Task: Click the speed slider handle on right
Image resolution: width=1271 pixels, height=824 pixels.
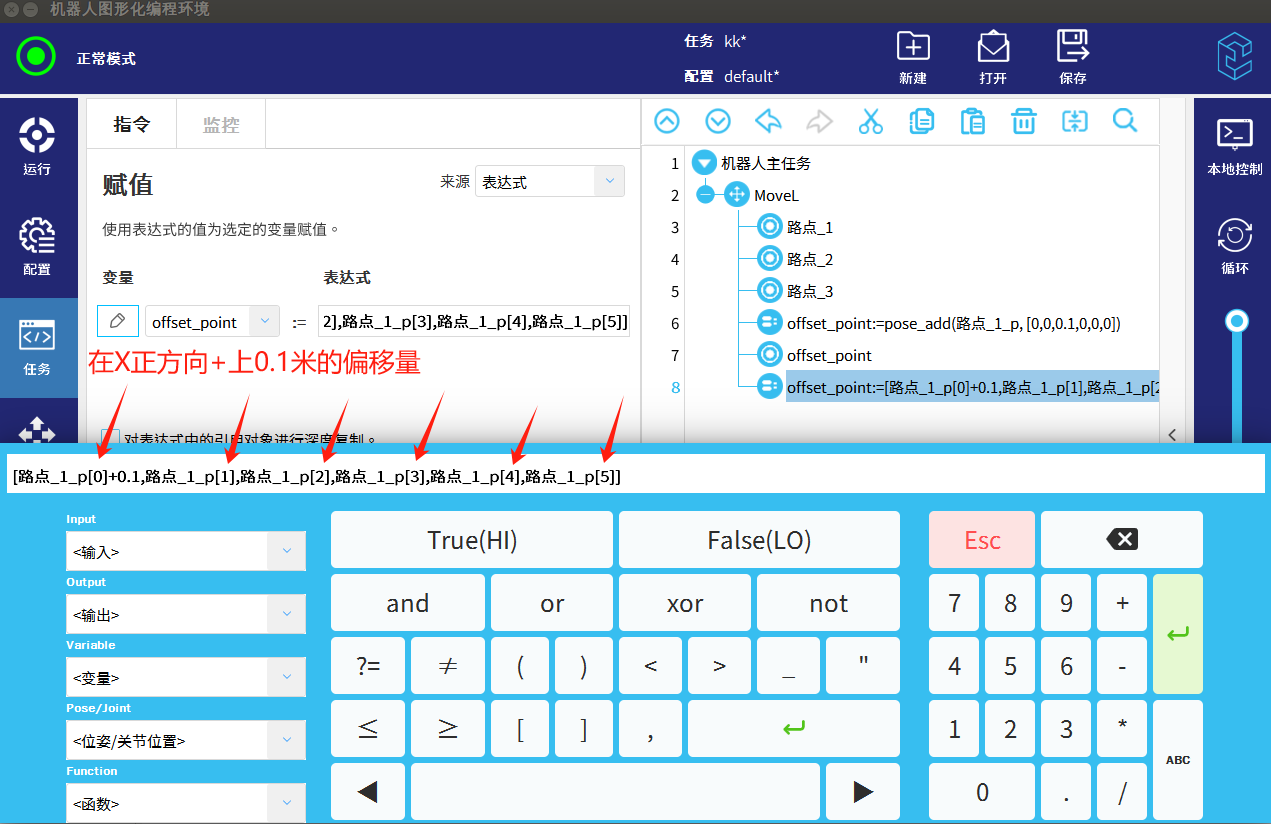Action: coord(1237,321)
